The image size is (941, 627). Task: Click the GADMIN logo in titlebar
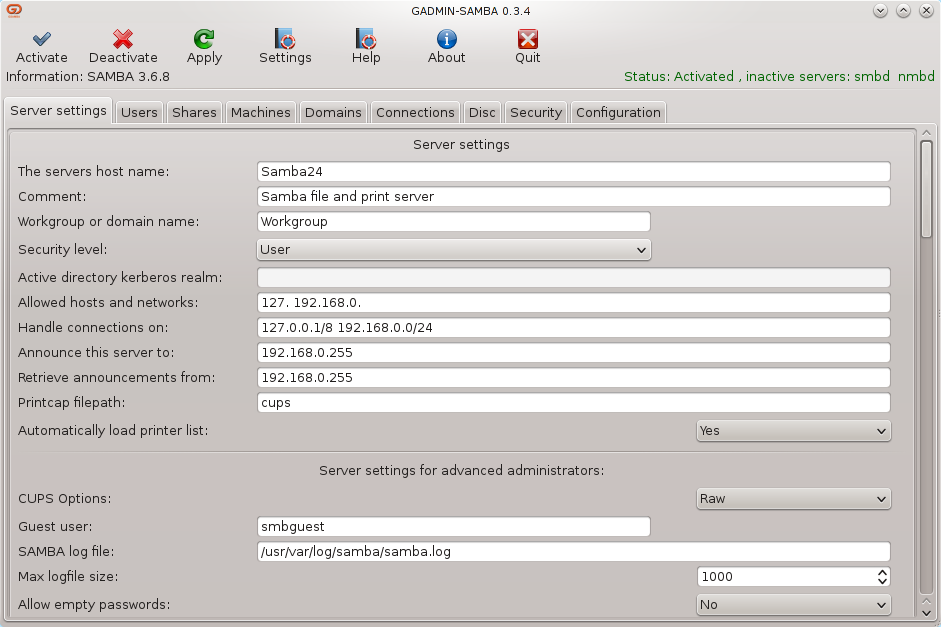(12, 11)
